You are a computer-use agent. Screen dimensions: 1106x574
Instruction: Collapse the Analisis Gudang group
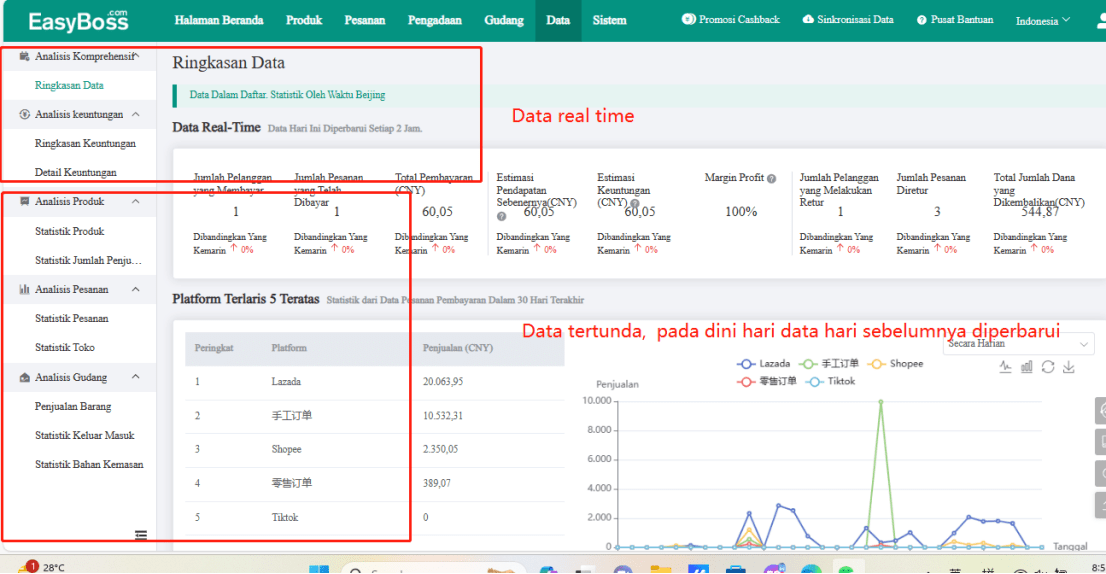coord(136,377)
